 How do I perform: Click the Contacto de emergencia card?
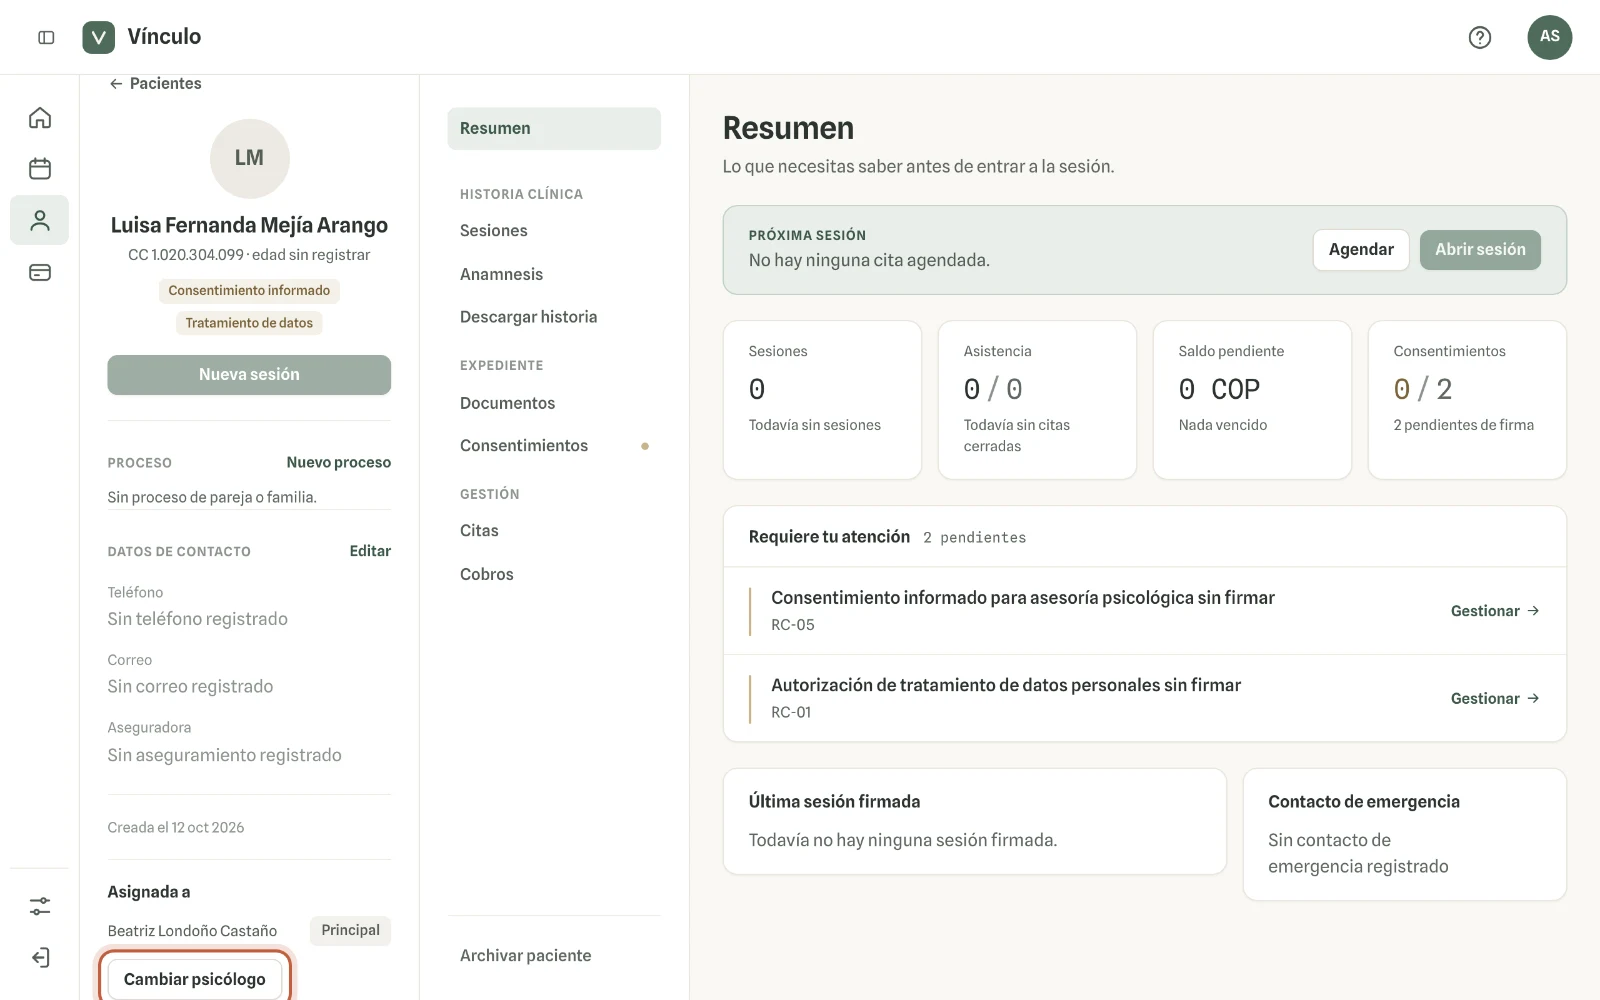1404,834
